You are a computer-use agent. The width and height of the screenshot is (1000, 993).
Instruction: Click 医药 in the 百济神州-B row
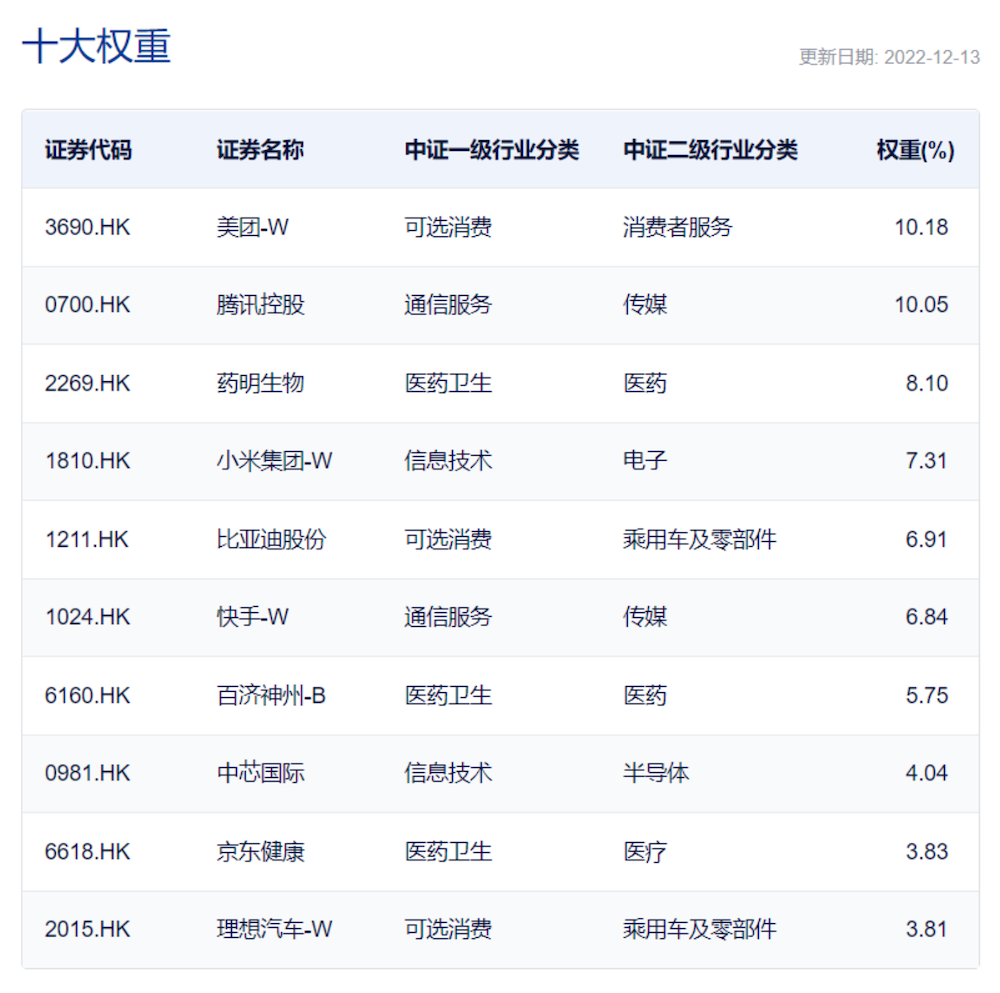point(645,695)
